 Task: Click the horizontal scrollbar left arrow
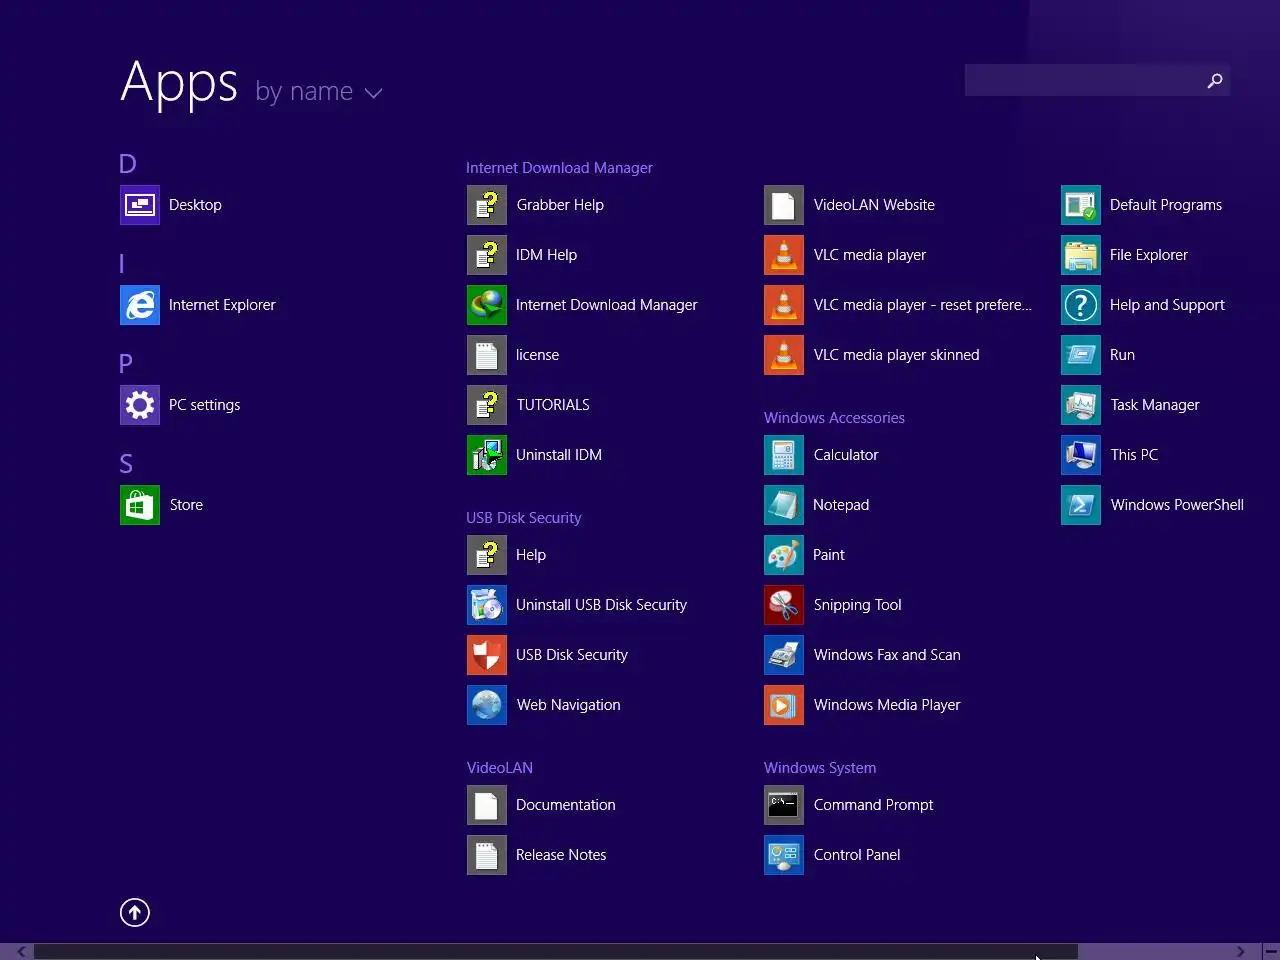[21, 952]
